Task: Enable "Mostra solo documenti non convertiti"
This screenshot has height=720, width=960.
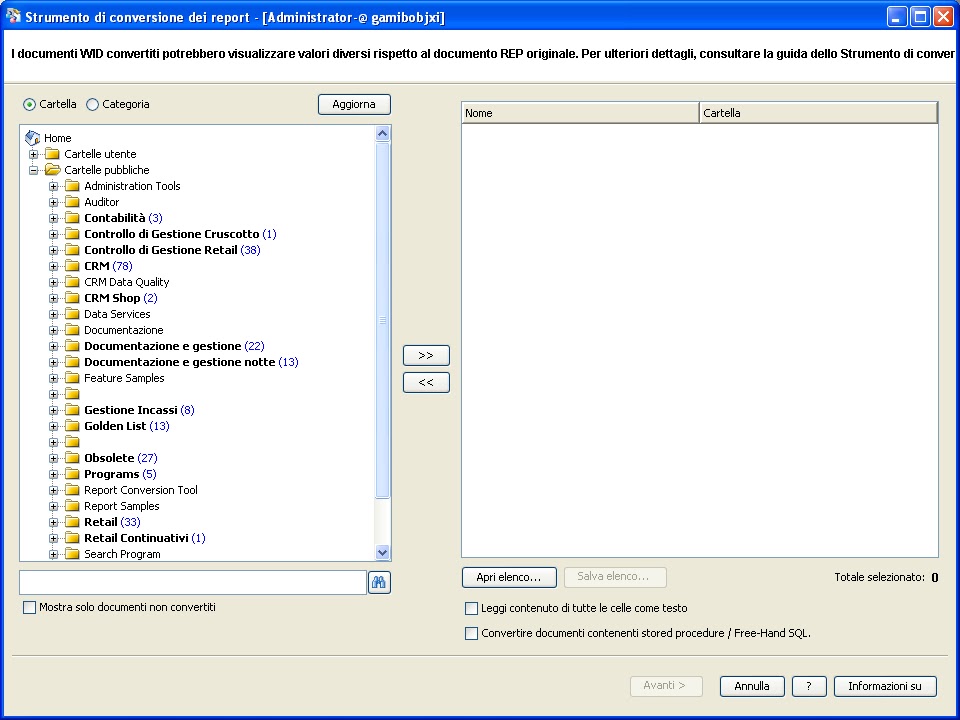Action: [28, 607]
